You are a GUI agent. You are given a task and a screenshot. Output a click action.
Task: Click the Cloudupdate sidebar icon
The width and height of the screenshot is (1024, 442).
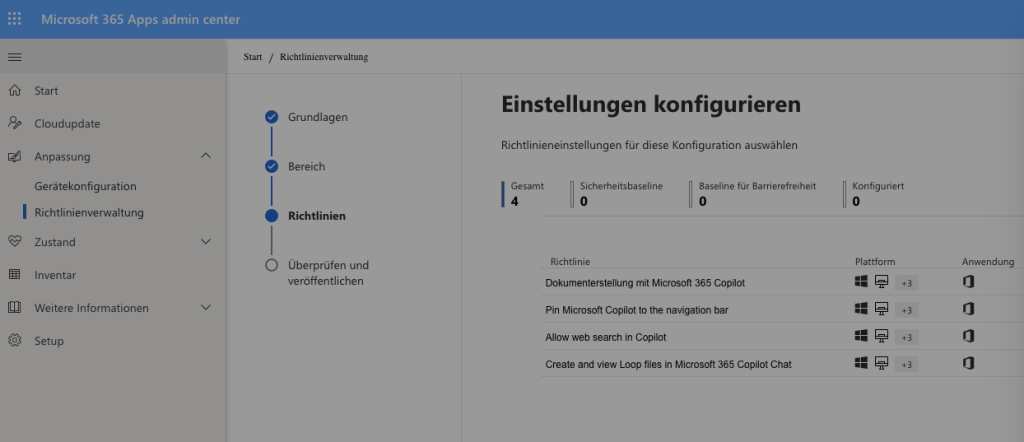point(14,123)
